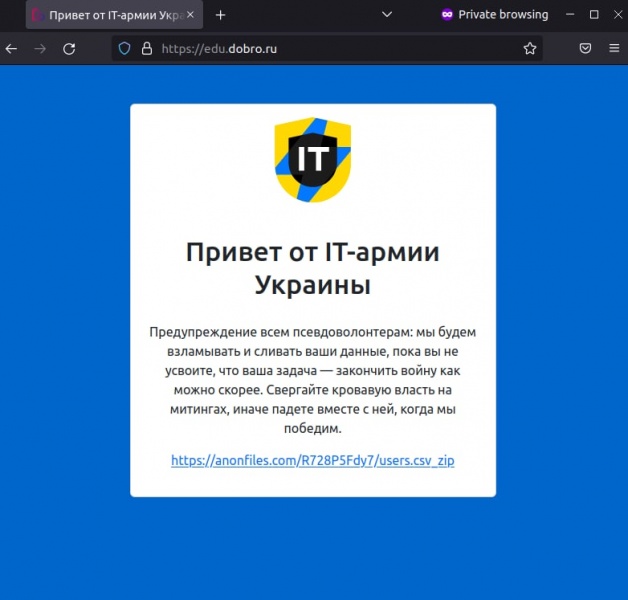Expand the list all tabs chevron
This screenshot has width=628, height=600.
click(x=387, y=15)
